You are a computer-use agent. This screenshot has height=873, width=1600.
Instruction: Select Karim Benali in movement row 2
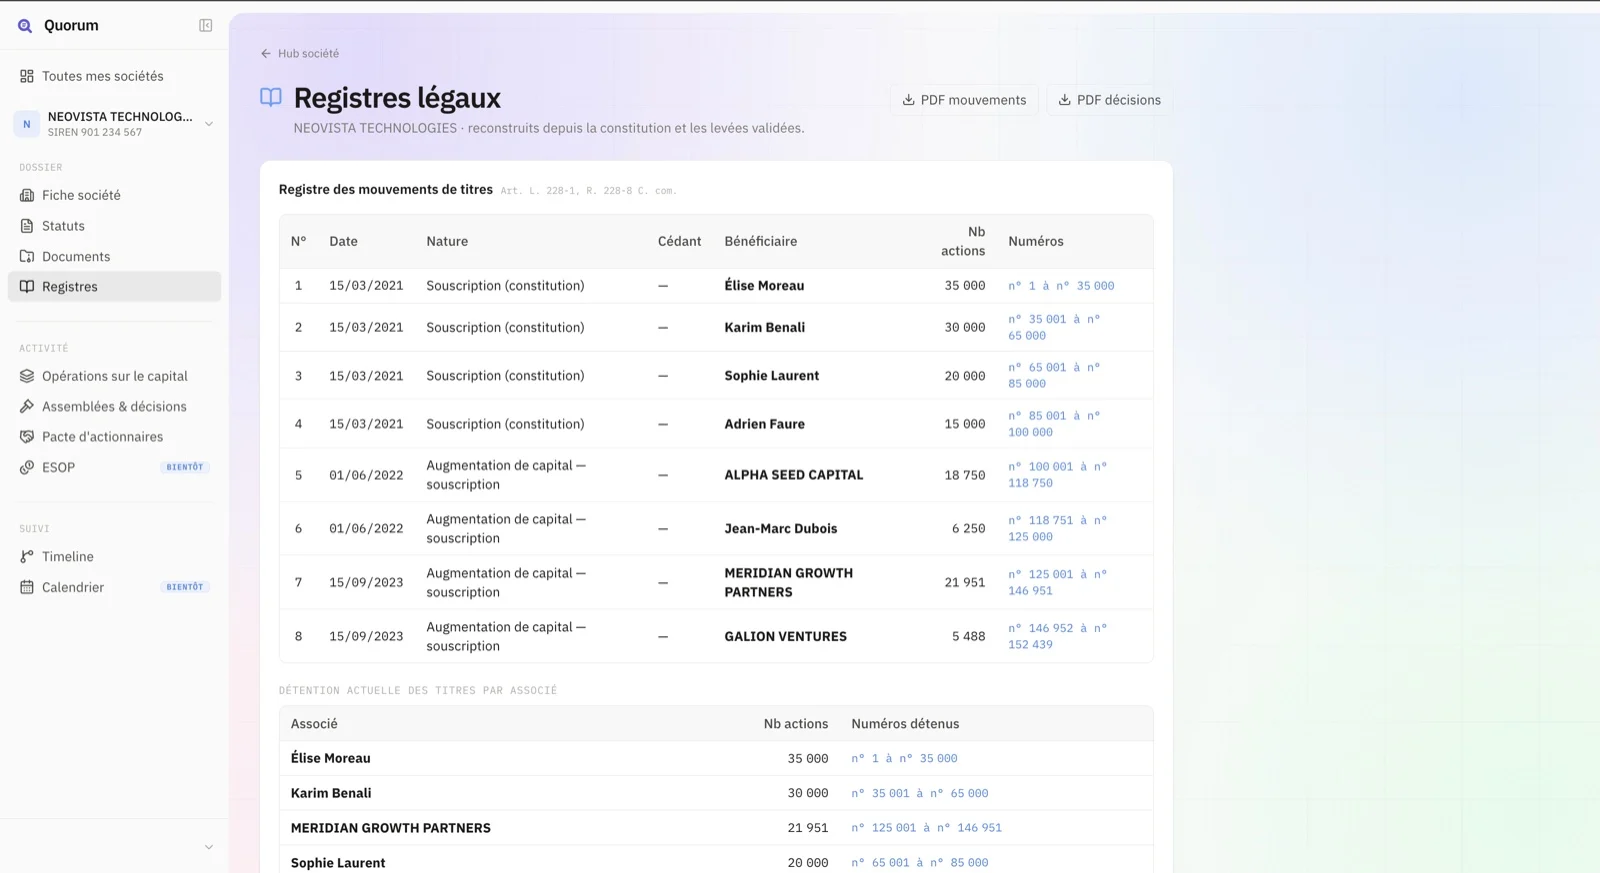coord(765,328)
